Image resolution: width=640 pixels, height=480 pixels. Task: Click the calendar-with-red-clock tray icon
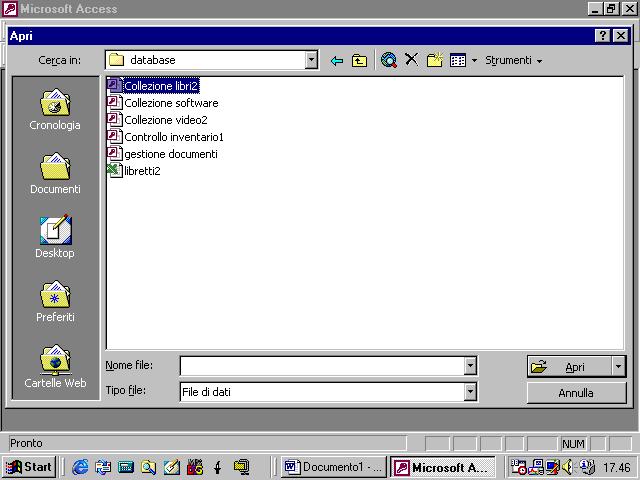point(519,467)
